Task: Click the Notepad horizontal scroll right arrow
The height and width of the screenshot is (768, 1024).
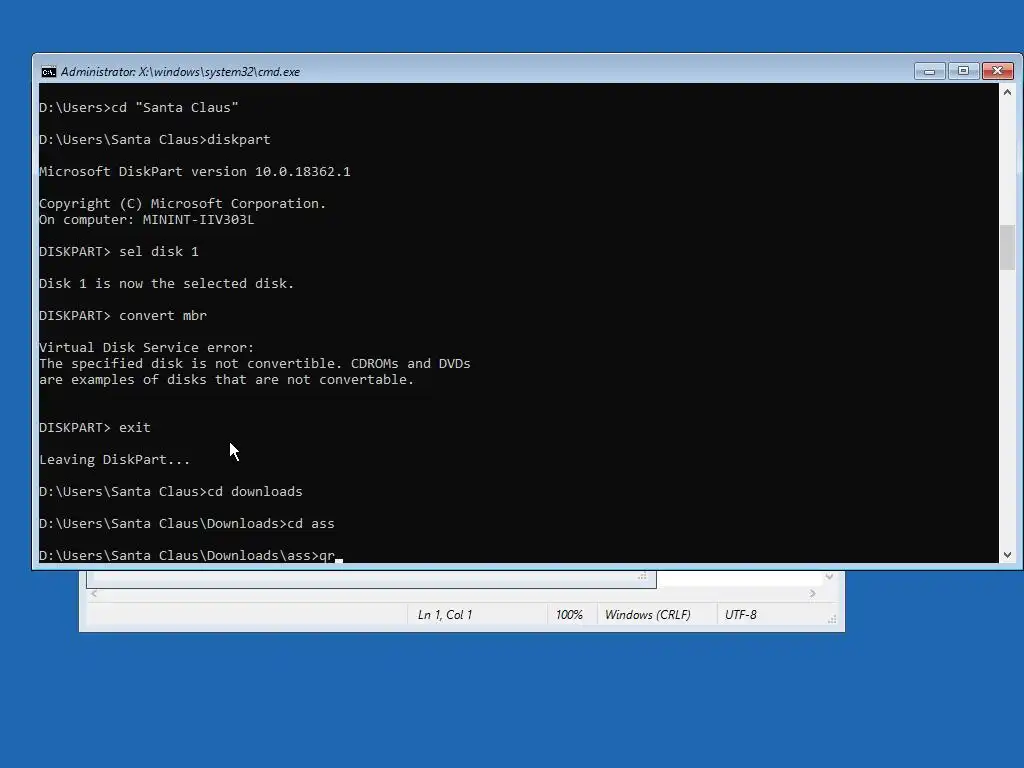Action: click(812, 594)
